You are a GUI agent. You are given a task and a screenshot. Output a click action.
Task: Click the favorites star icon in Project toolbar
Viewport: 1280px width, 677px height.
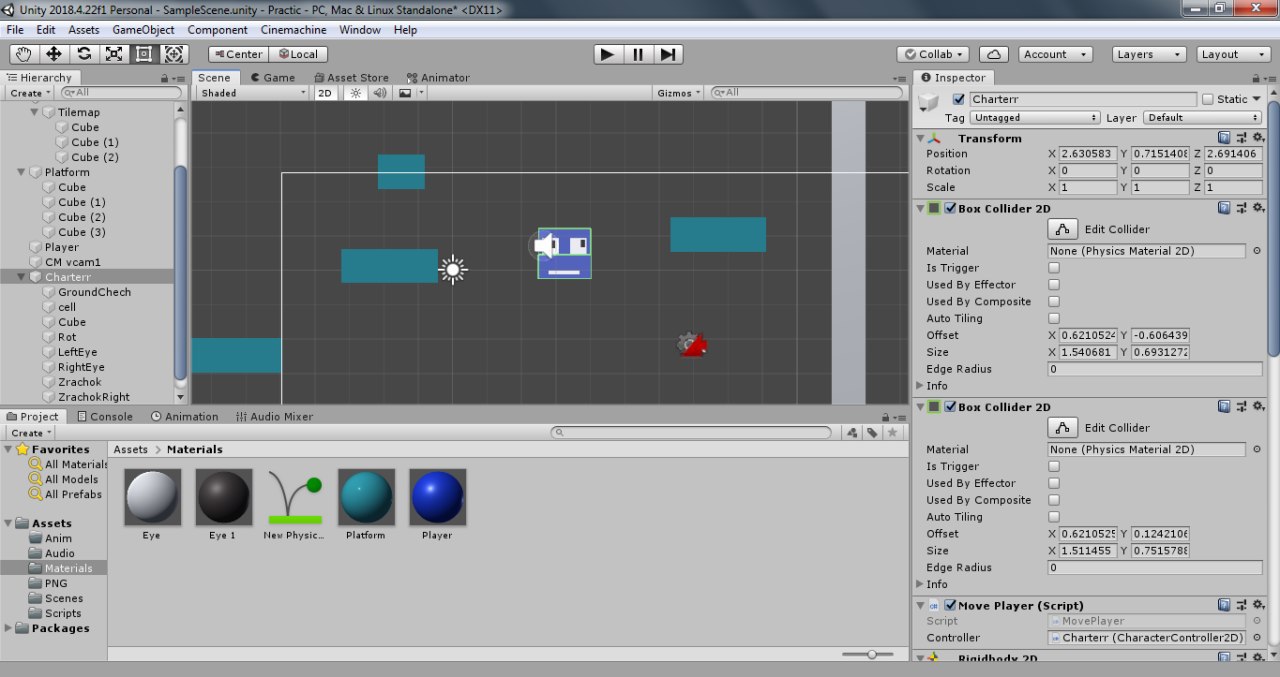[x=893, y=433]
